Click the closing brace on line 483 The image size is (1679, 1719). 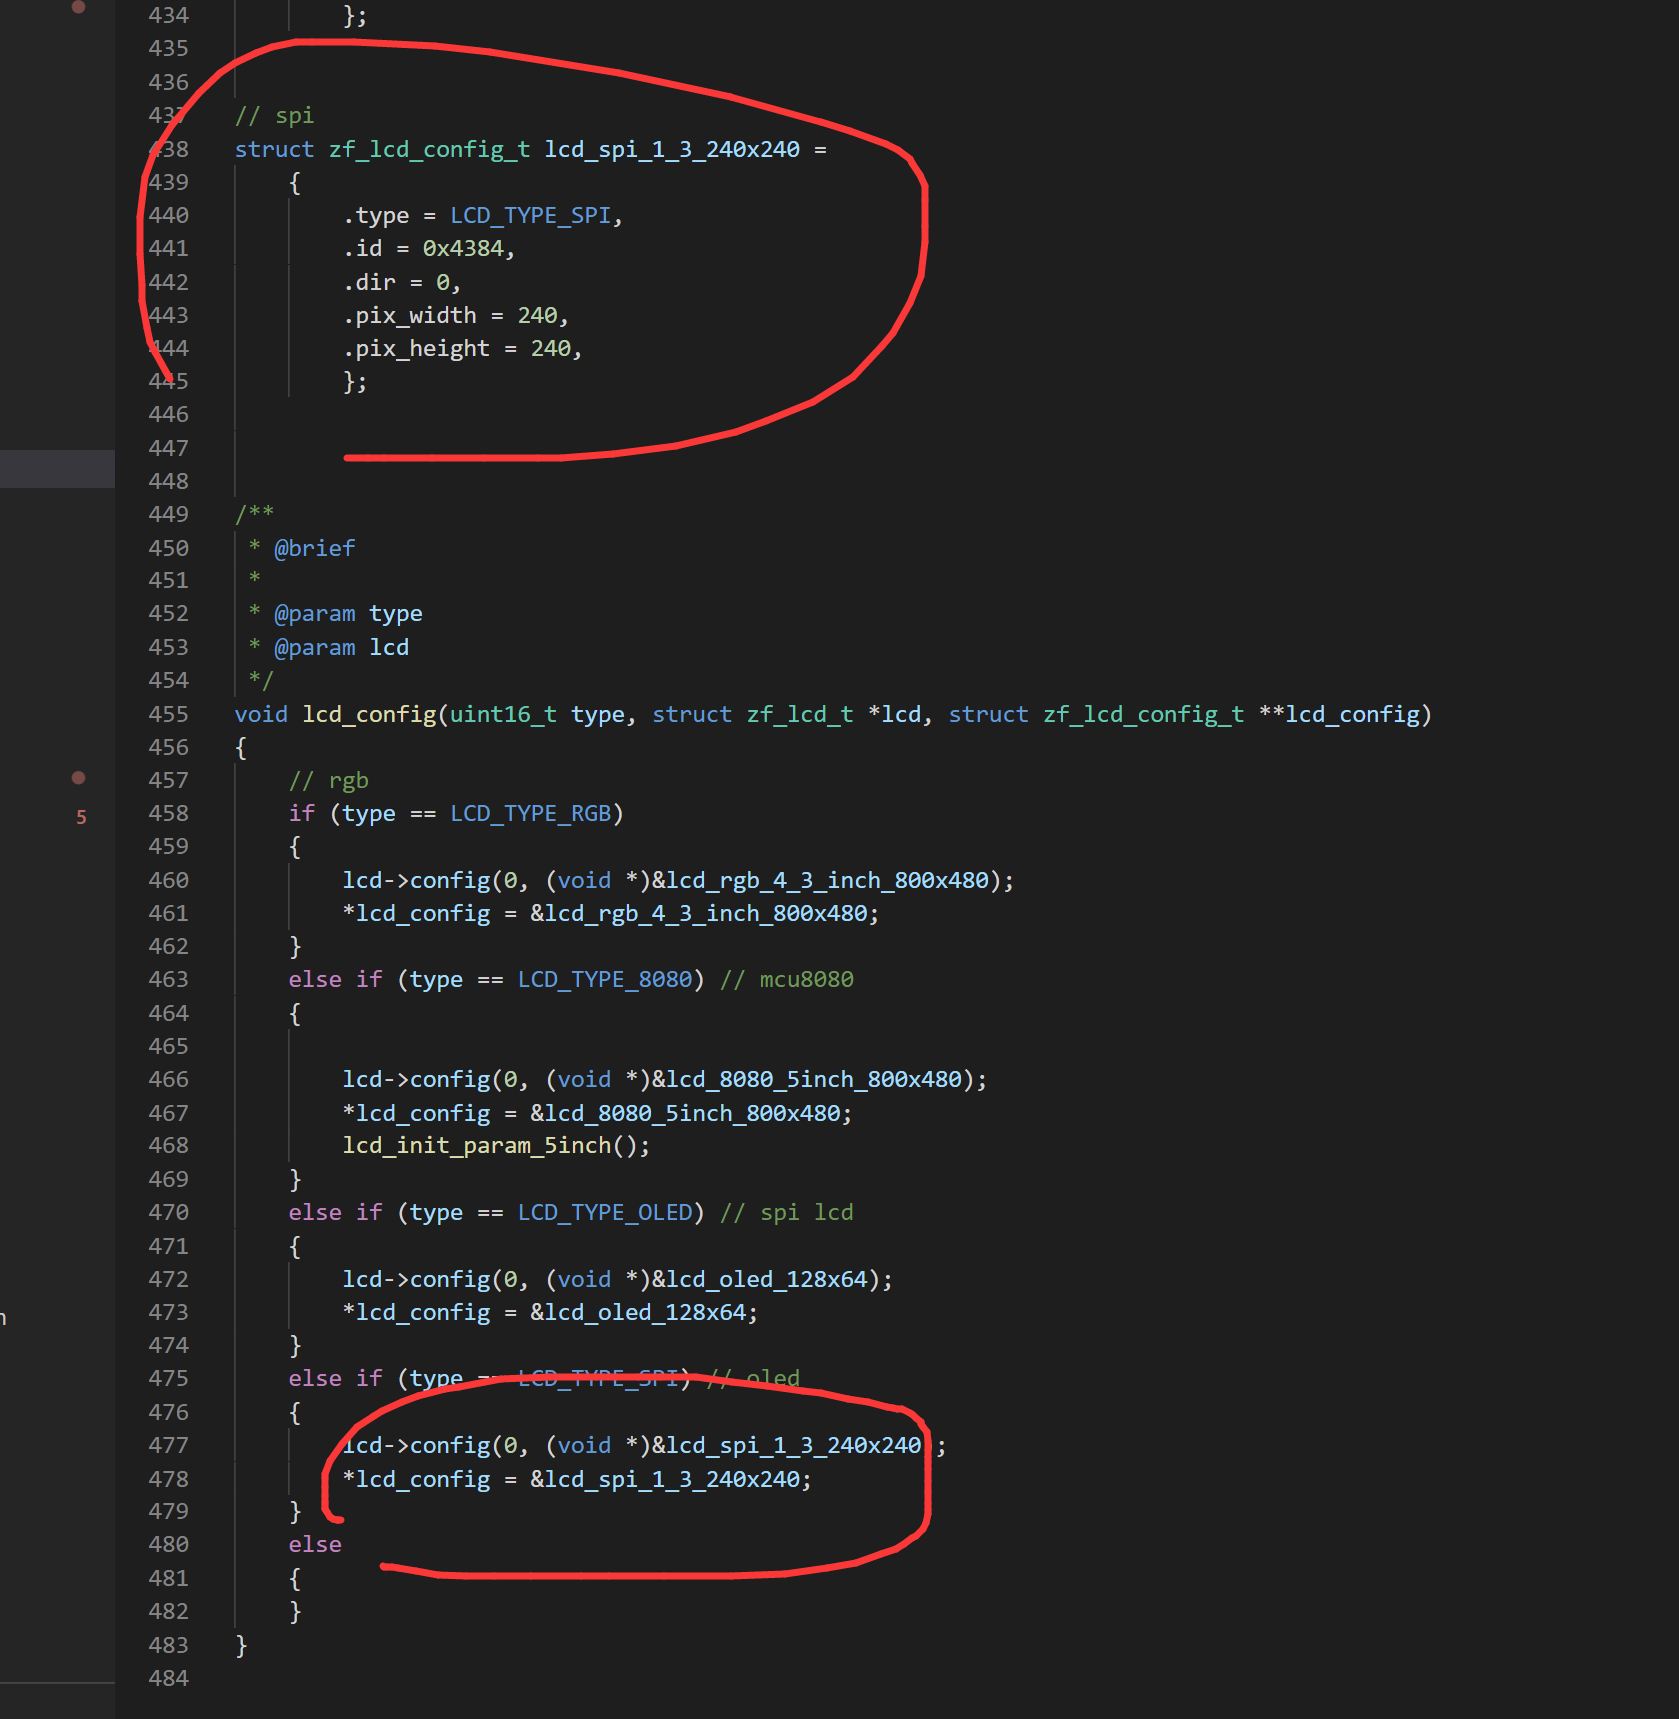click(241, 1645)
